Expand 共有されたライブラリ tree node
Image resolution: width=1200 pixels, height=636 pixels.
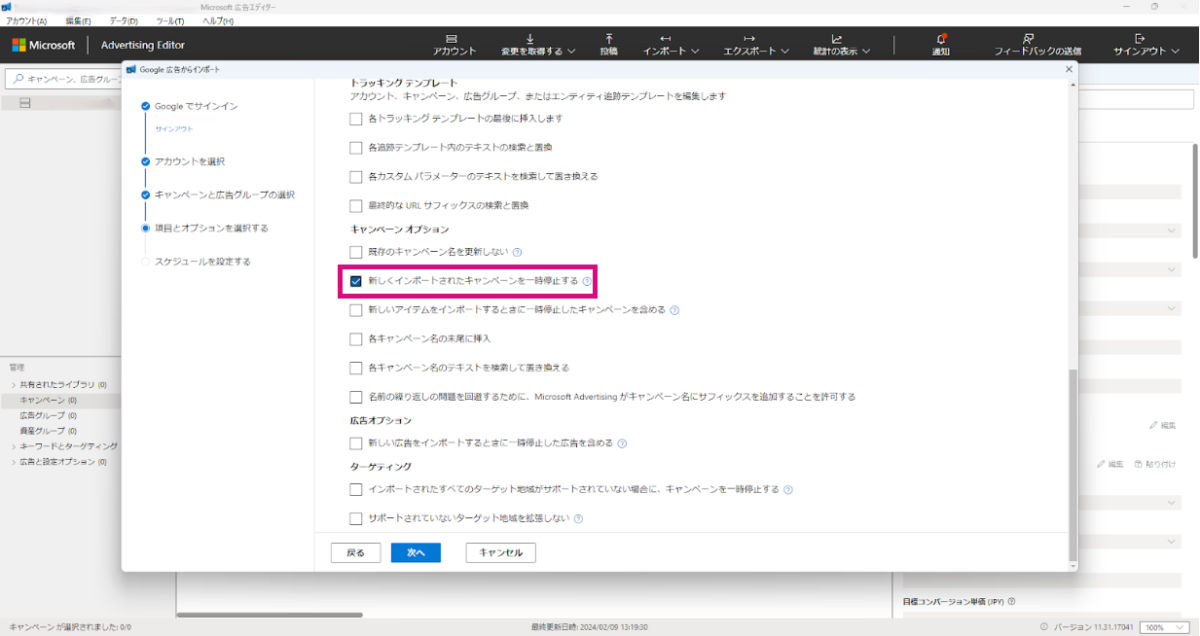point(13,385)
